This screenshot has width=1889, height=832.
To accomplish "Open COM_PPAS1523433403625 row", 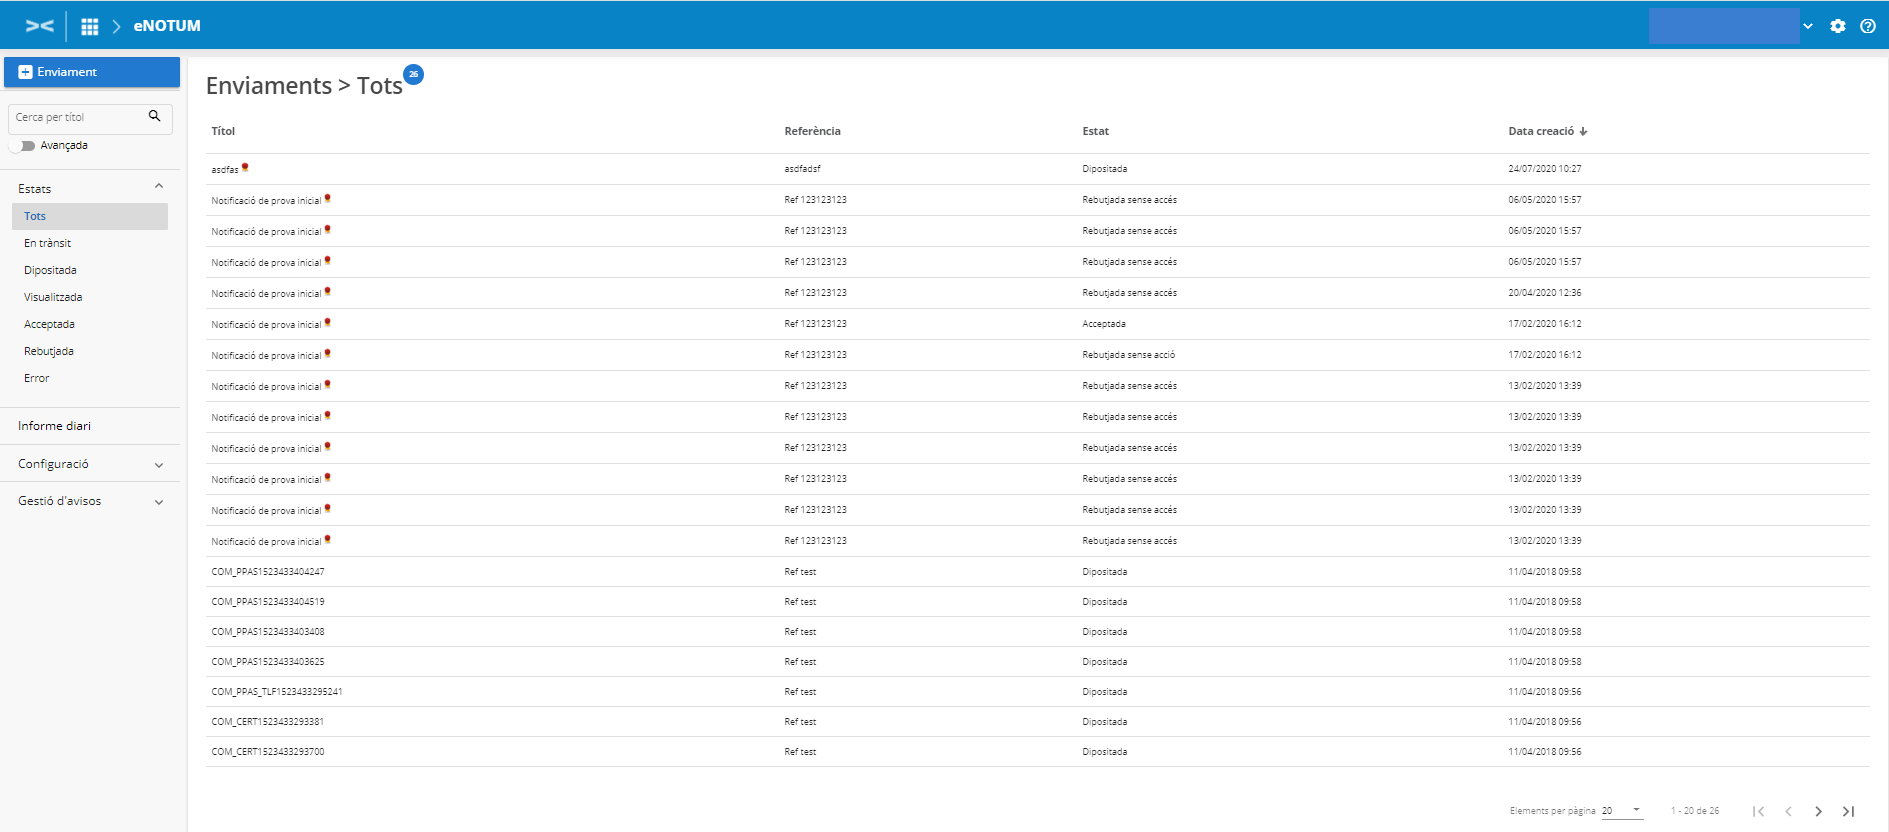I will (x=1038, y=662).
